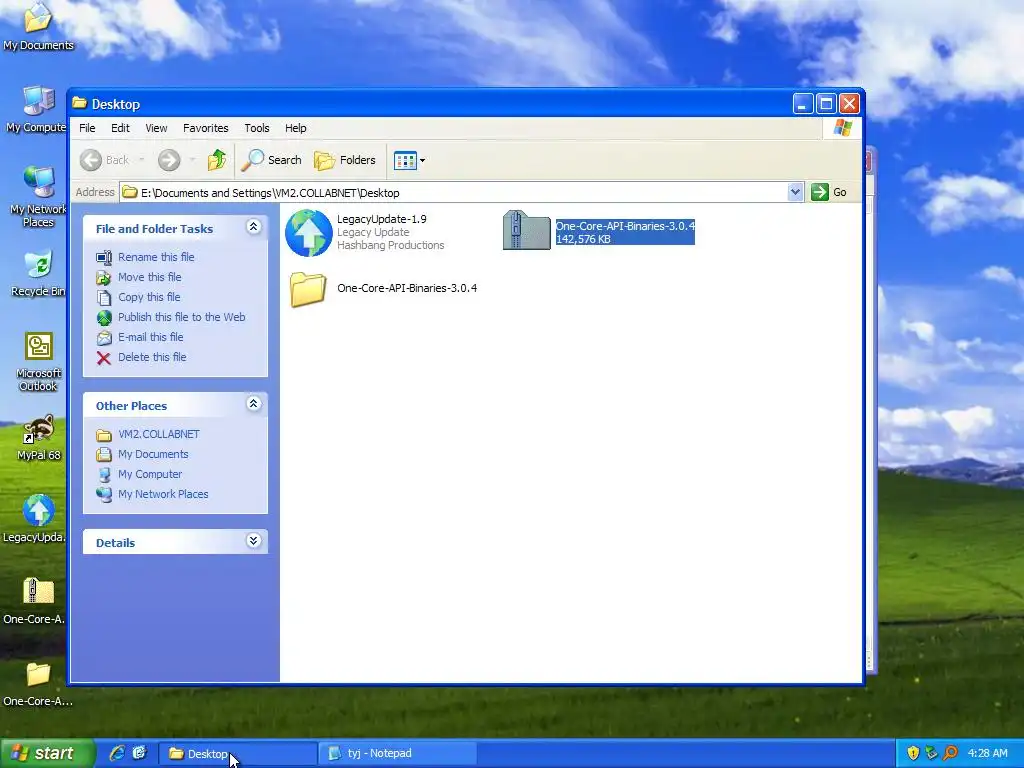Launch Outlook Express from quick launch
1024x768 pixels.
139,753
